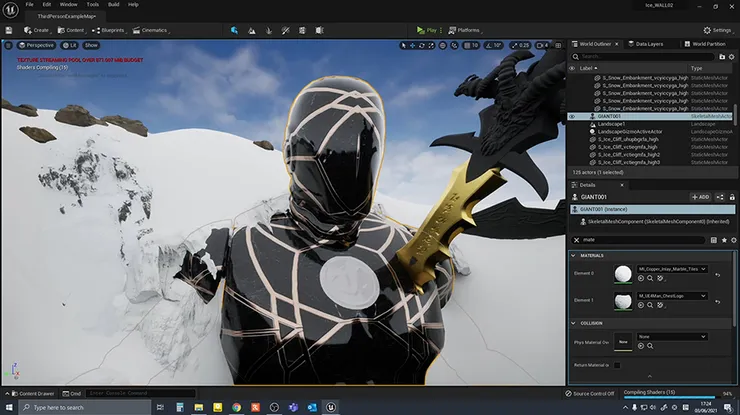Viewport: 740px width, 415px height.
Task: Check the Return Material checkbox
Action: (617, 365)
